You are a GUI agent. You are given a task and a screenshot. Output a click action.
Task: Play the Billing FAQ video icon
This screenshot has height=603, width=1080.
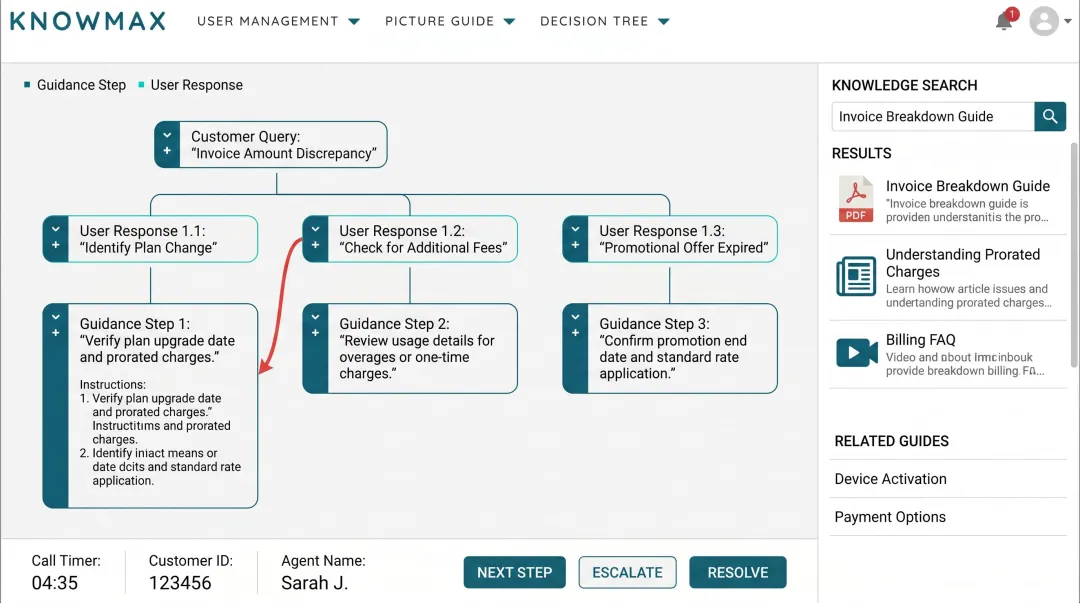[856, 353]
